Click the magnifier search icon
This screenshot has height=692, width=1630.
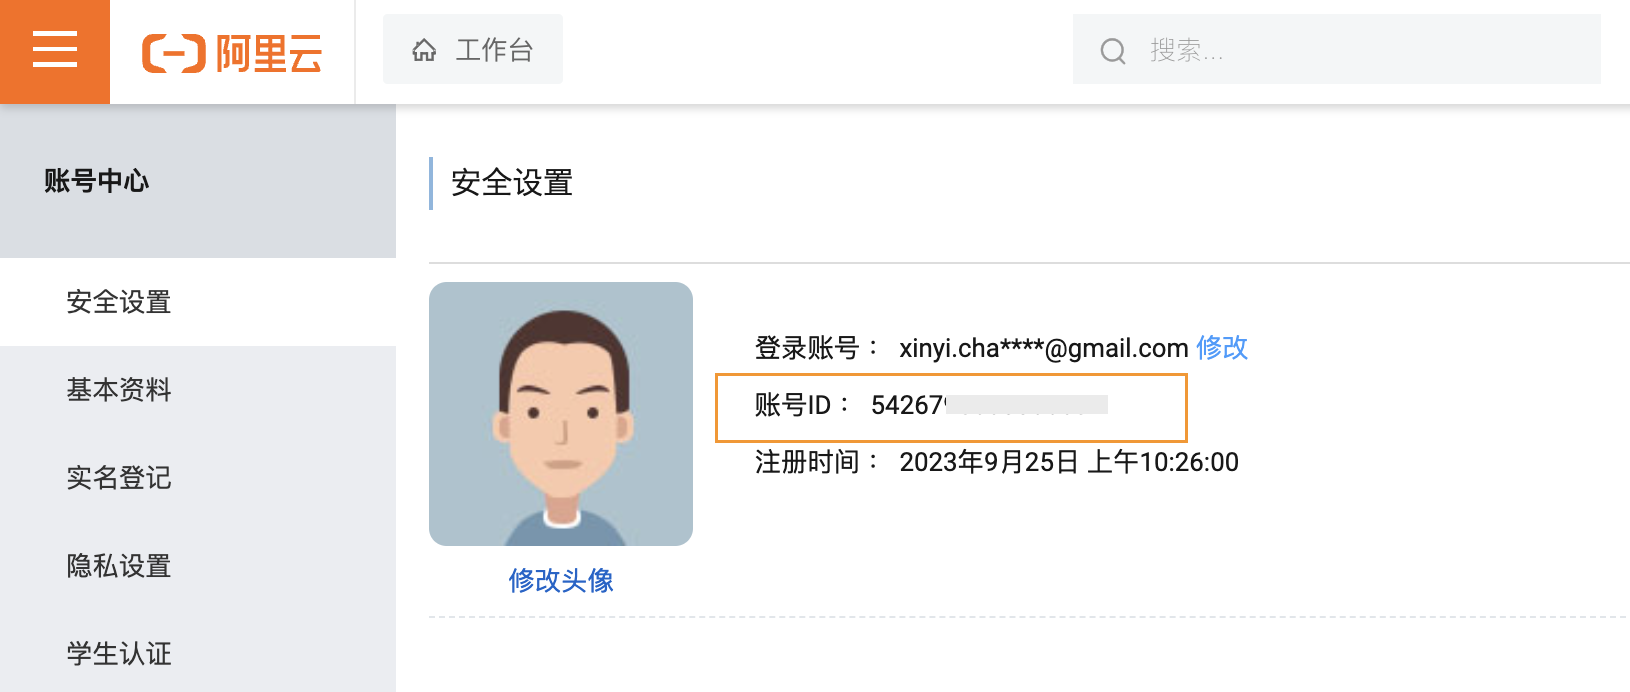click(1113, 51)
